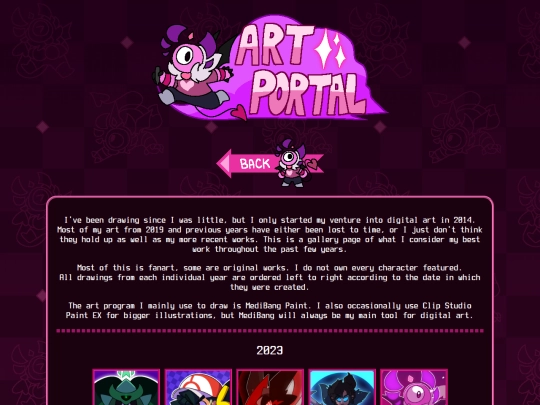Click the word PORTAL in the logo

(308, 94)
